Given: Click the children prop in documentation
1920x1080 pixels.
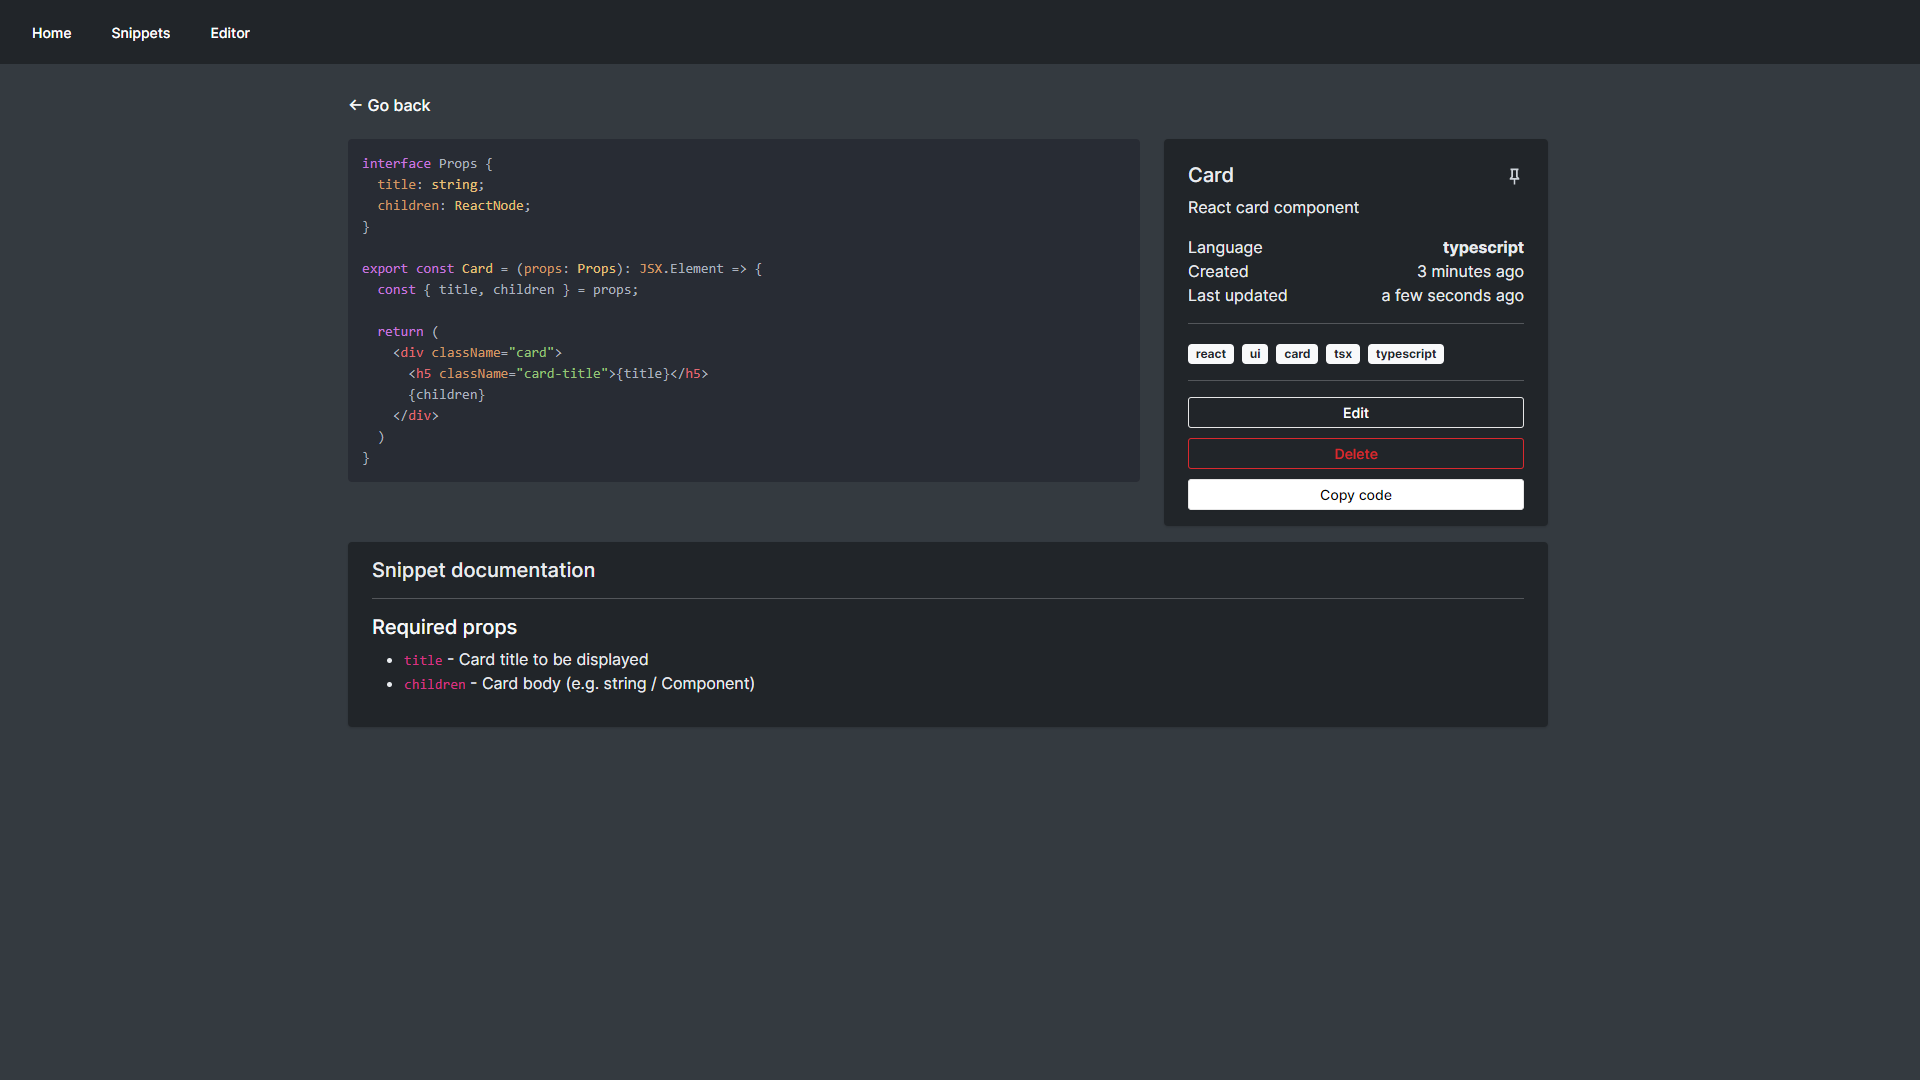Looking at the screenshot, I should [434, 684].
